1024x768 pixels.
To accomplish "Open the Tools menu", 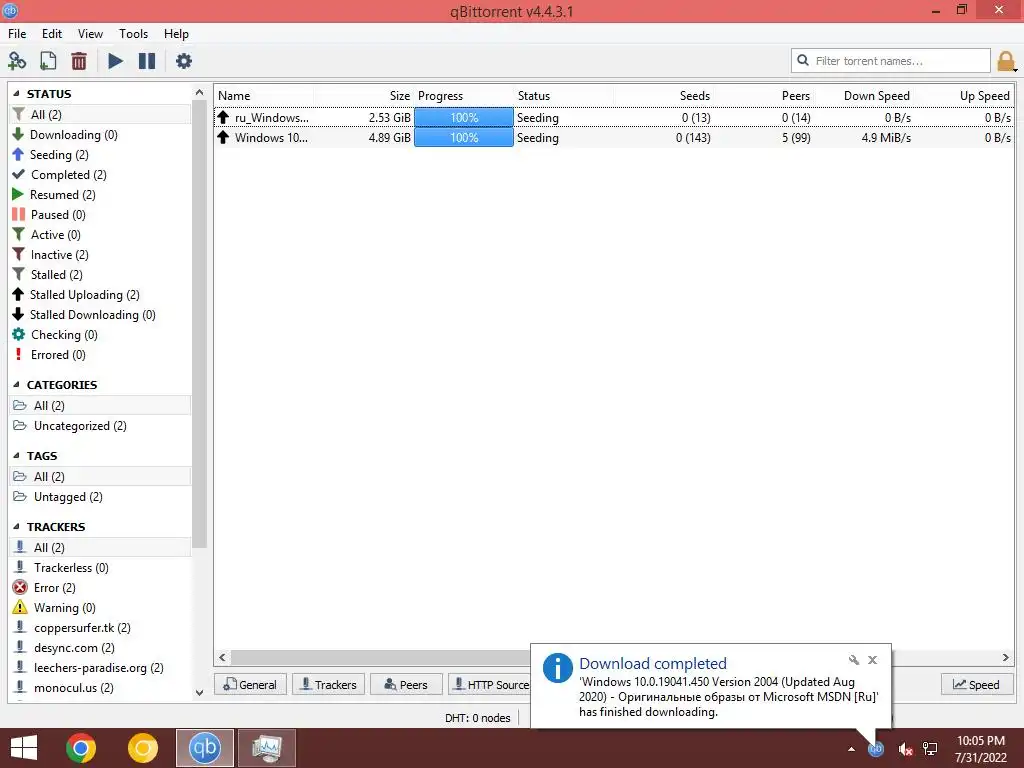I will click(133, 34).
